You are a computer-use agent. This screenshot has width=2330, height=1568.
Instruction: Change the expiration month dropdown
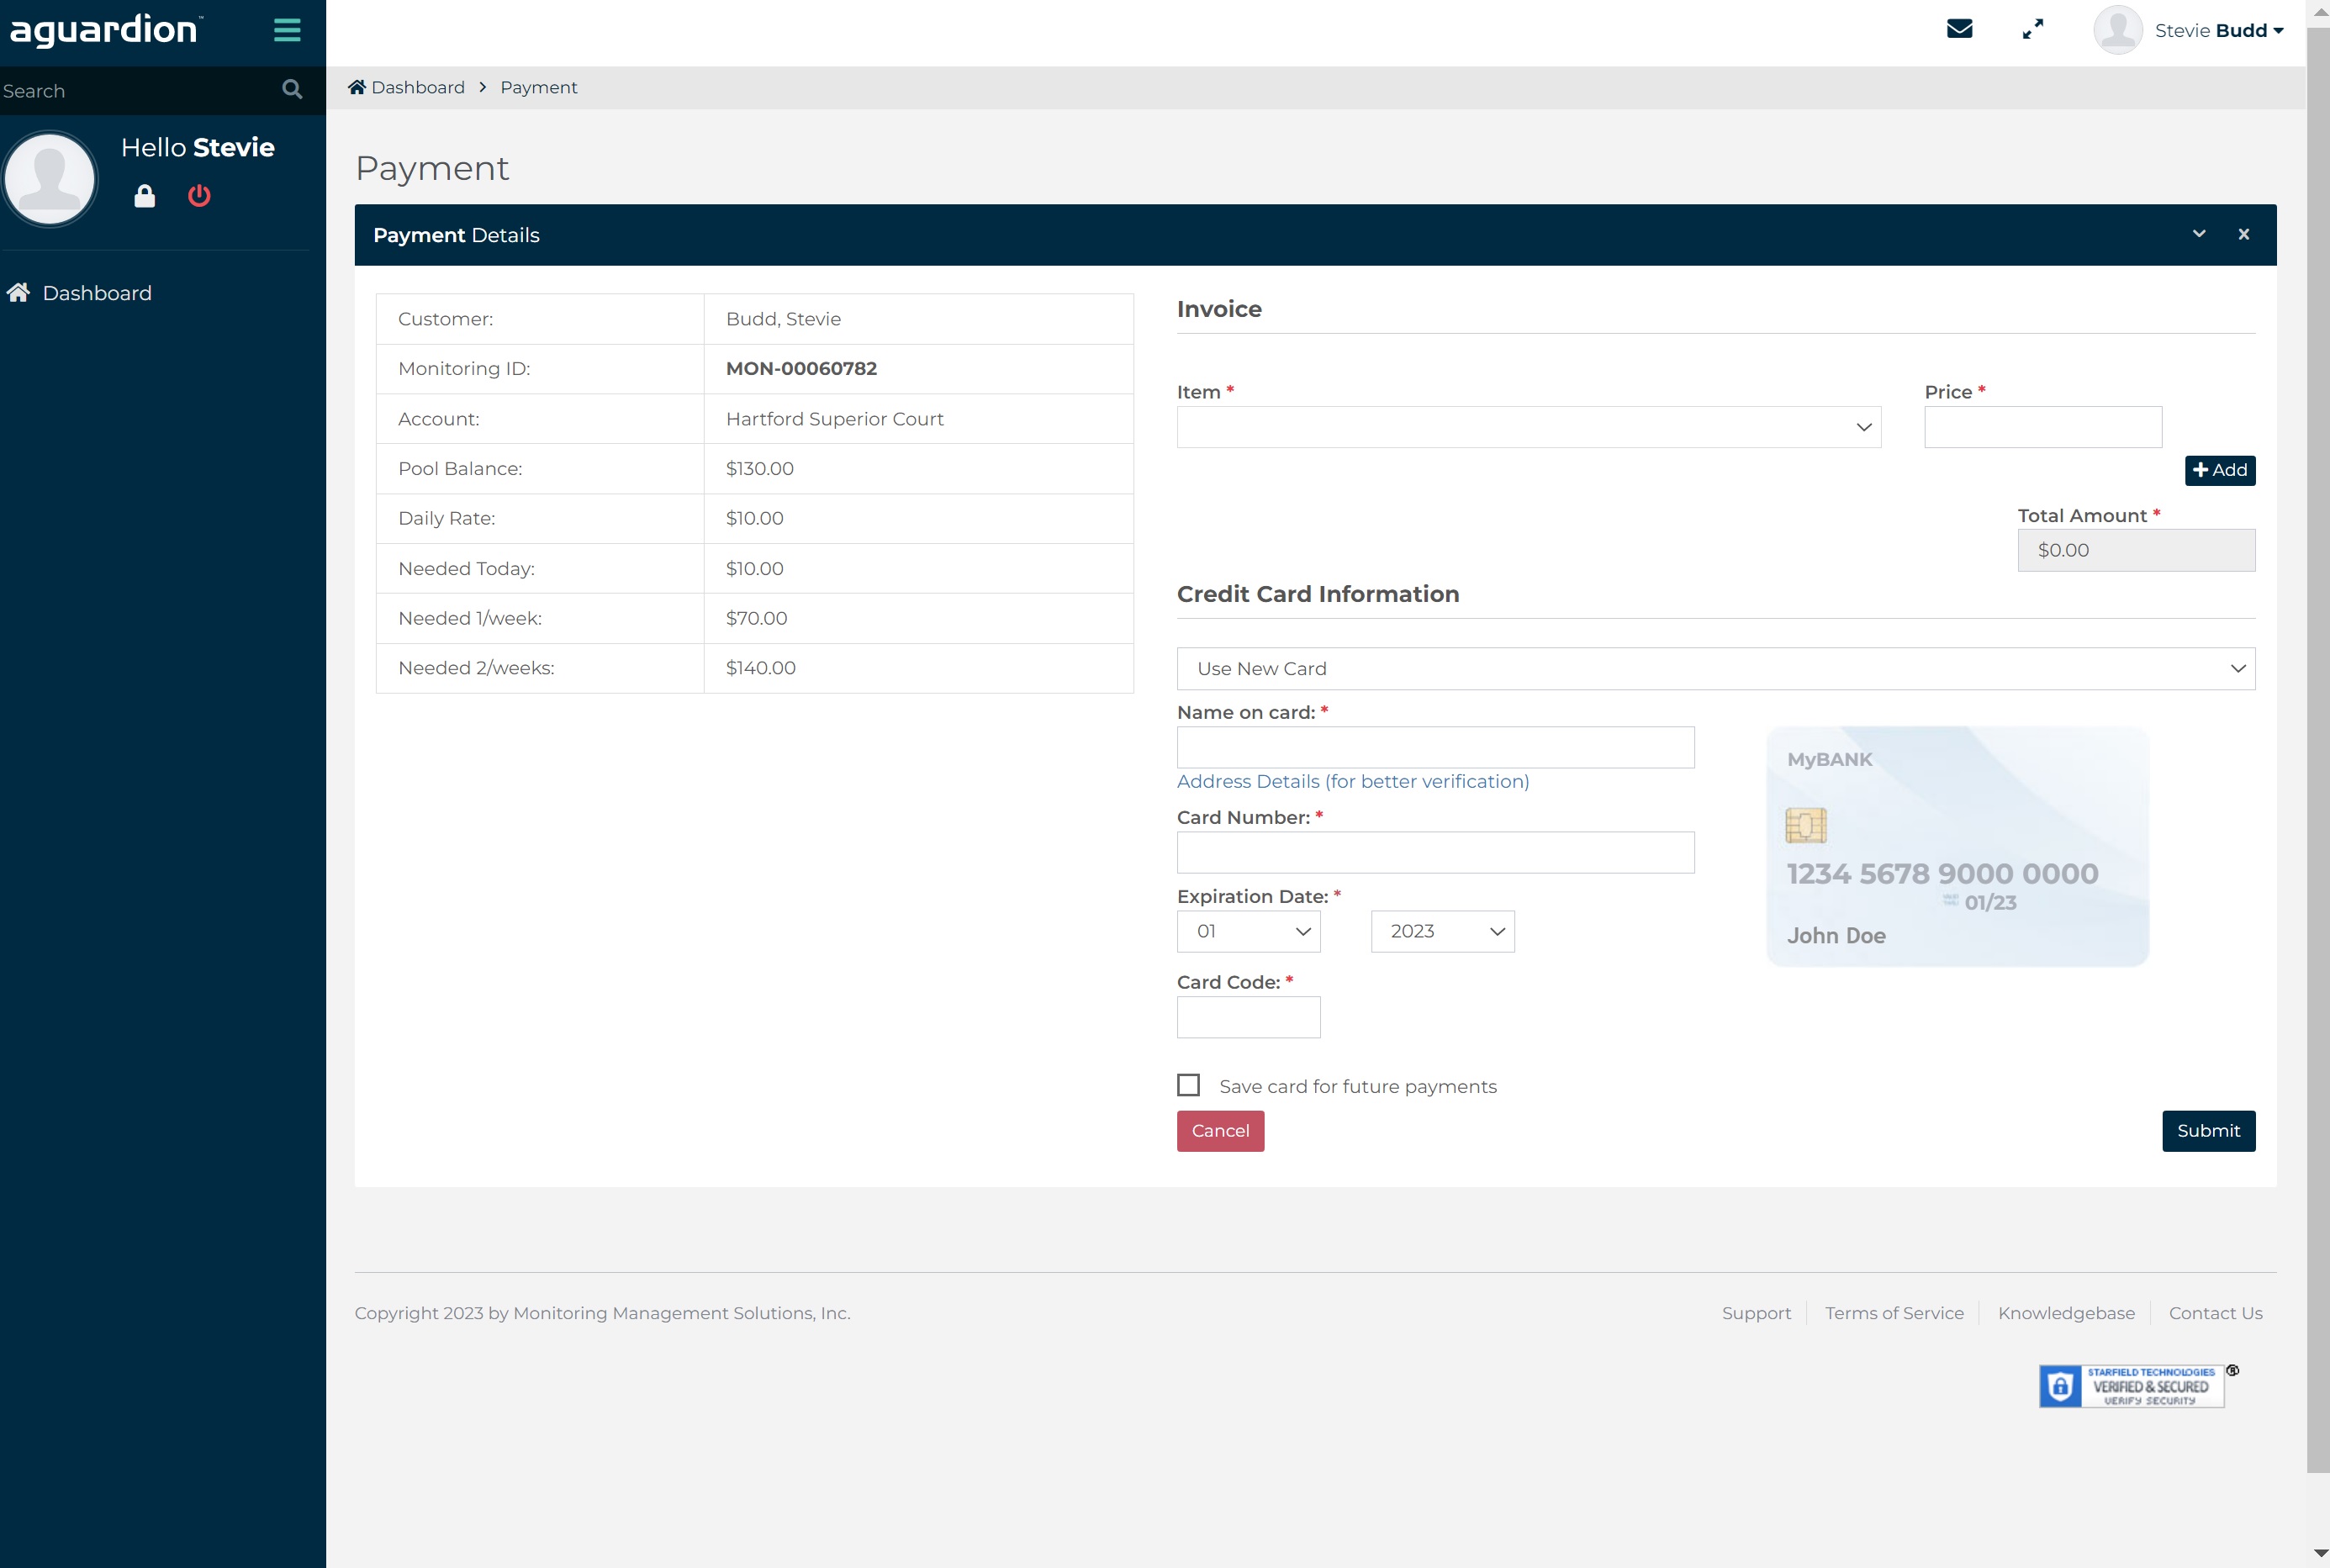(x=1248, y=931)
